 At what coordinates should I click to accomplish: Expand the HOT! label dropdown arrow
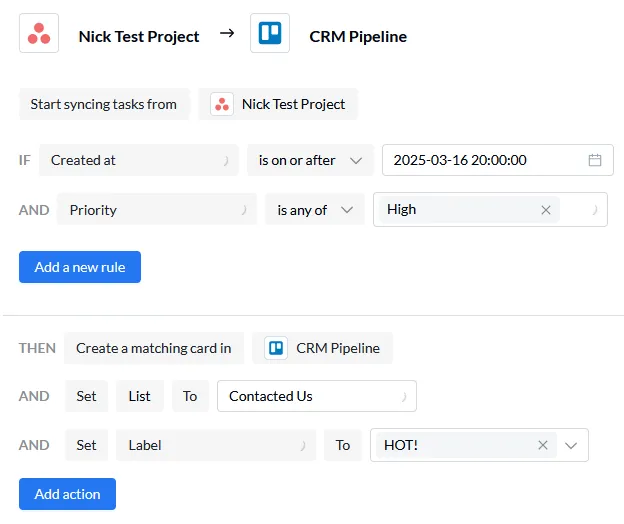[571, 445]
